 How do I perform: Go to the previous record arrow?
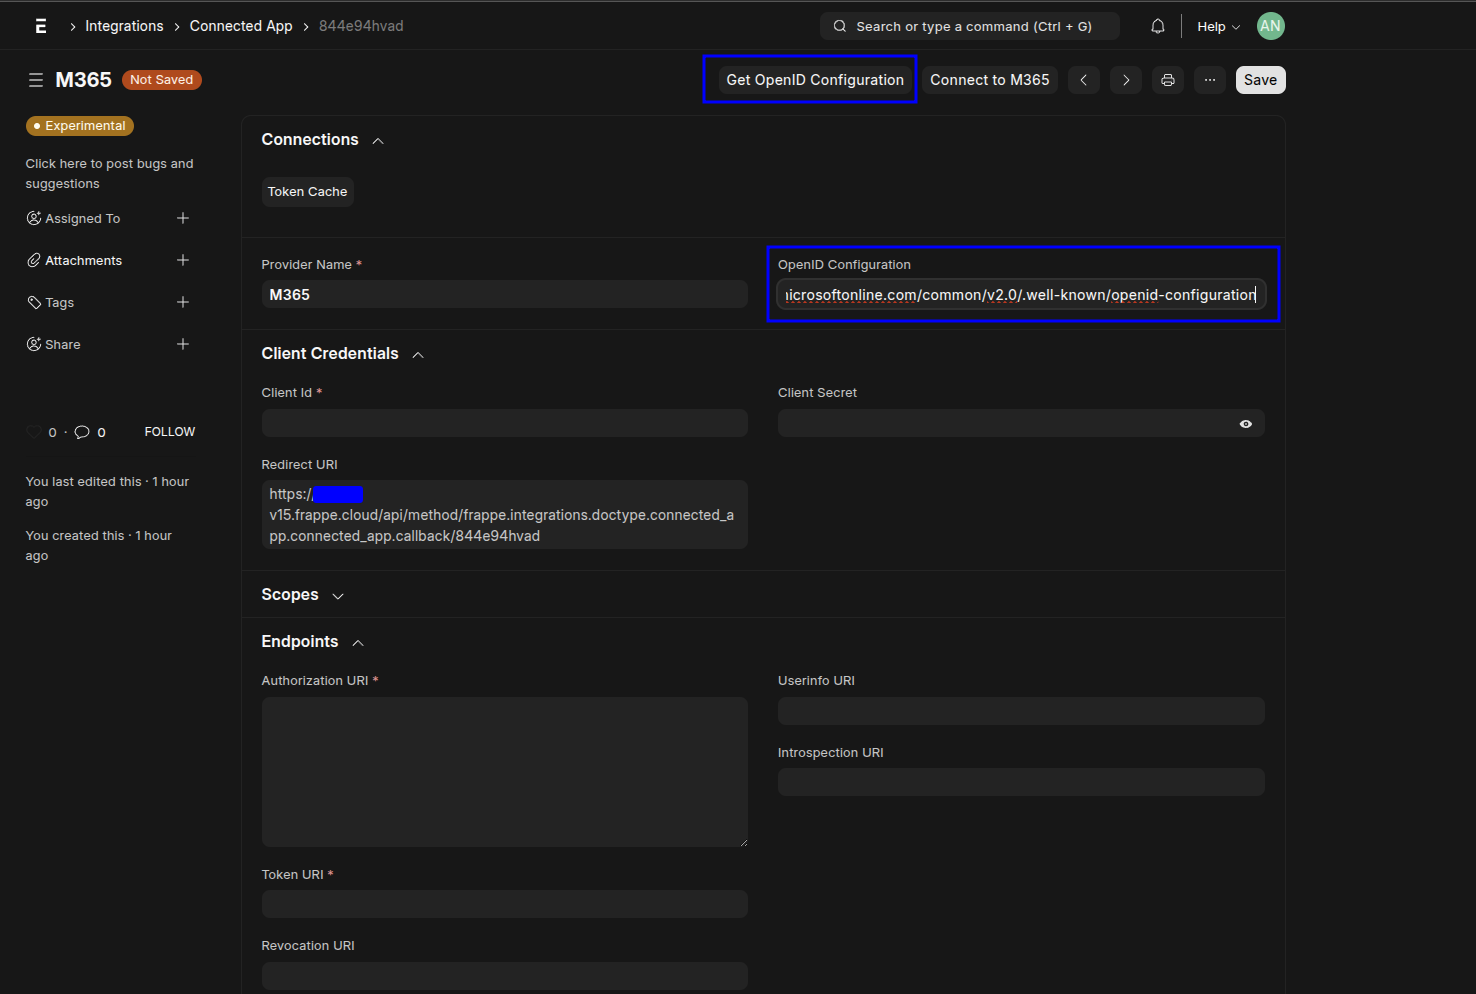point(1084,80)
